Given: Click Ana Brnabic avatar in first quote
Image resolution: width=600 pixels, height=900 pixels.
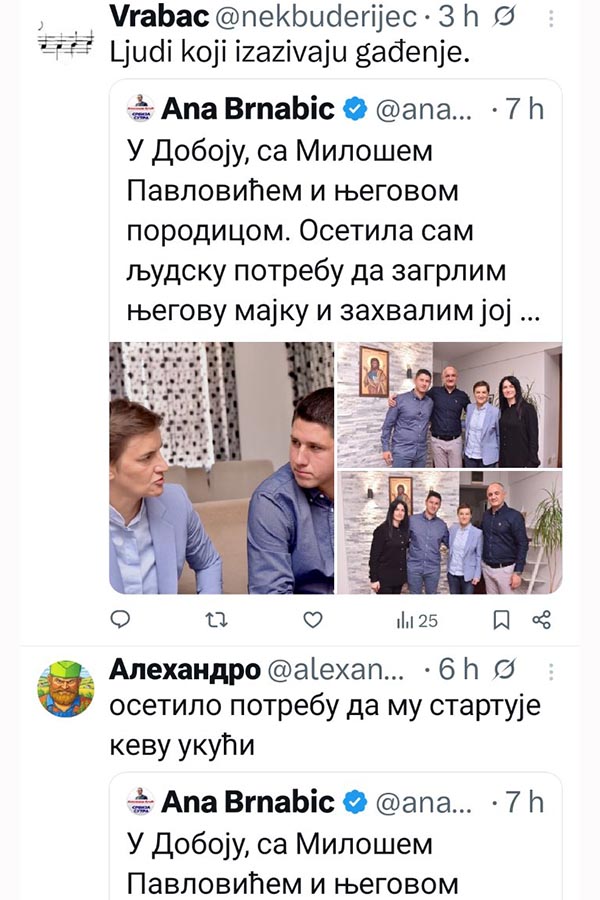Looking at the screenshot, I should pyautogui.click(x=141, y=108).
